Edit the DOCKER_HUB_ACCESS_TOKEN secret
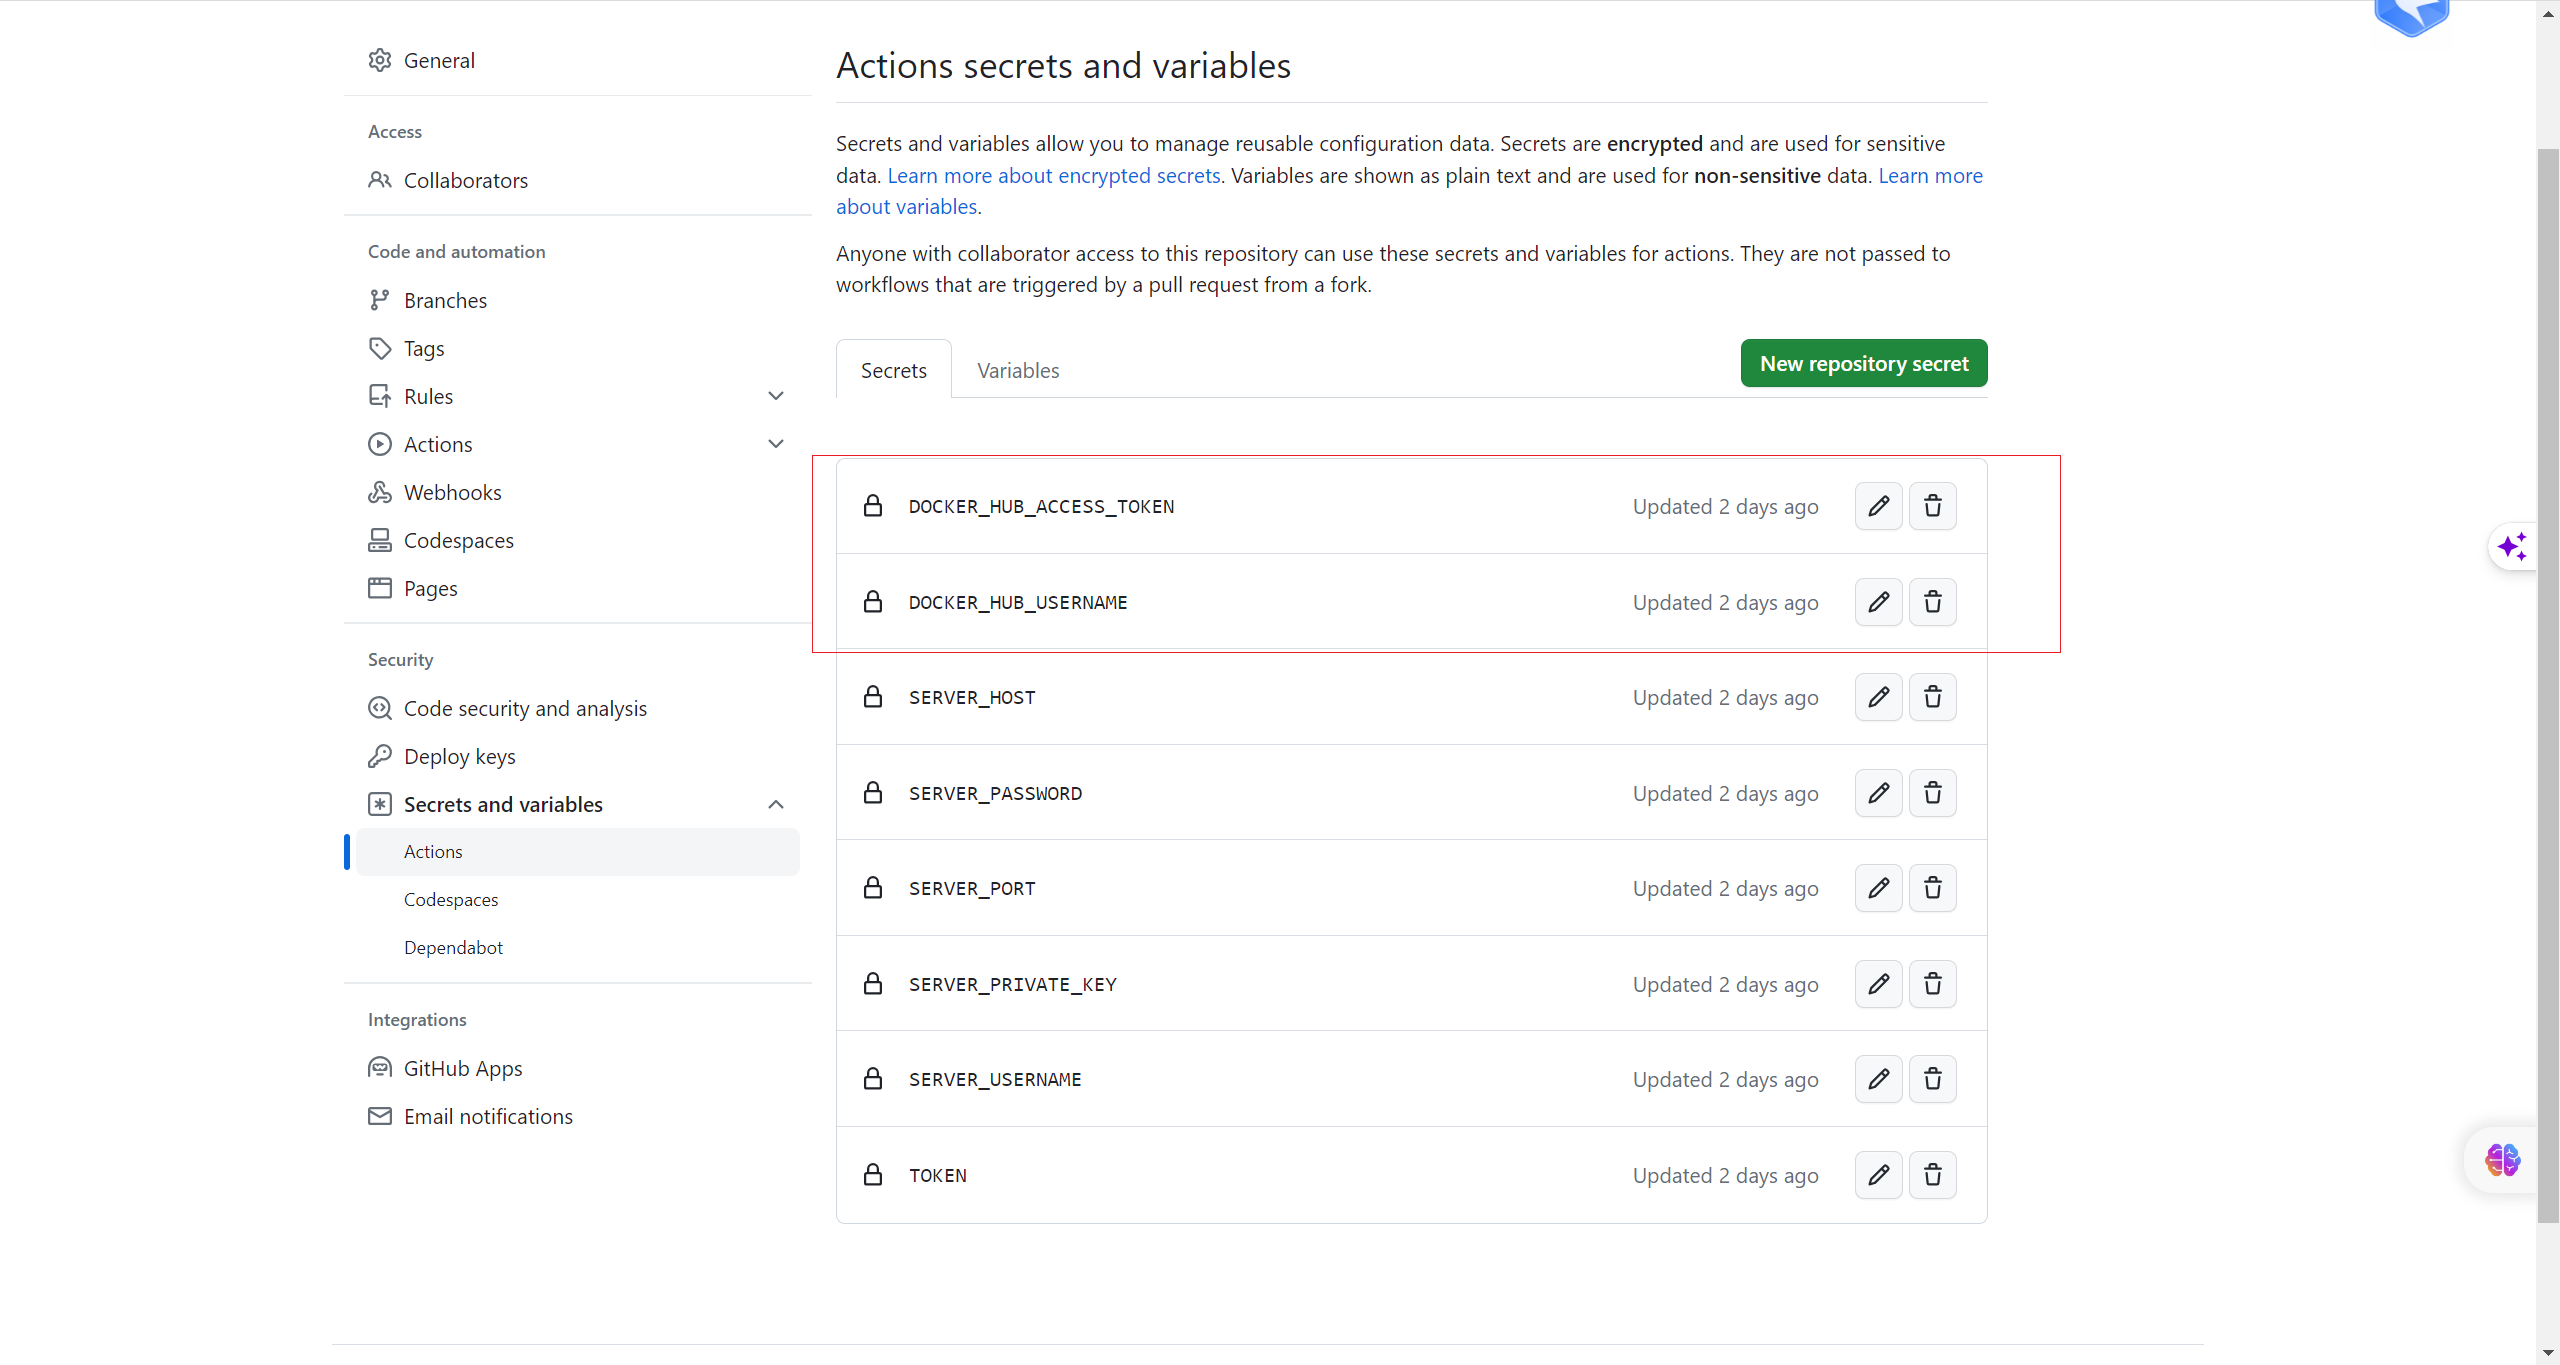Screen dimensions: 2560x1365 point(1878,506)
